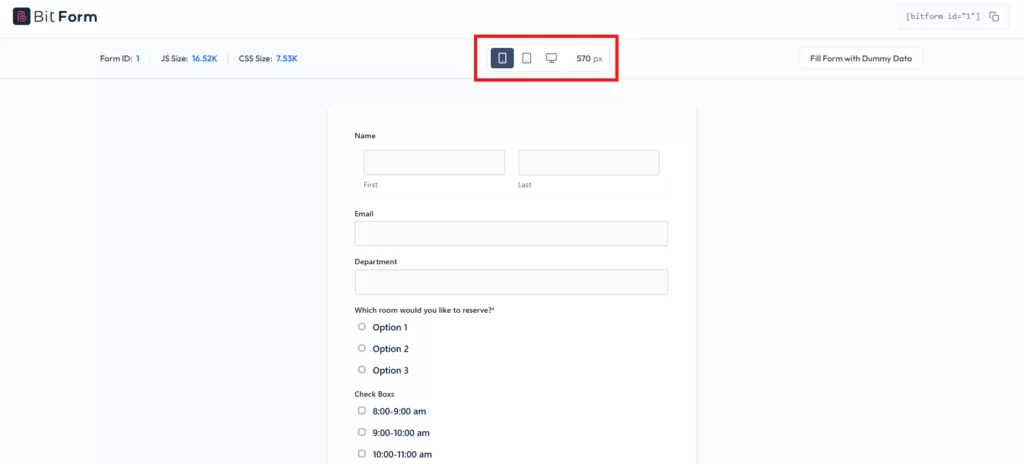The height and width of the screenshot is (464, 1024).
Task: Focus the Email input field
Action: tap(511, 233)
